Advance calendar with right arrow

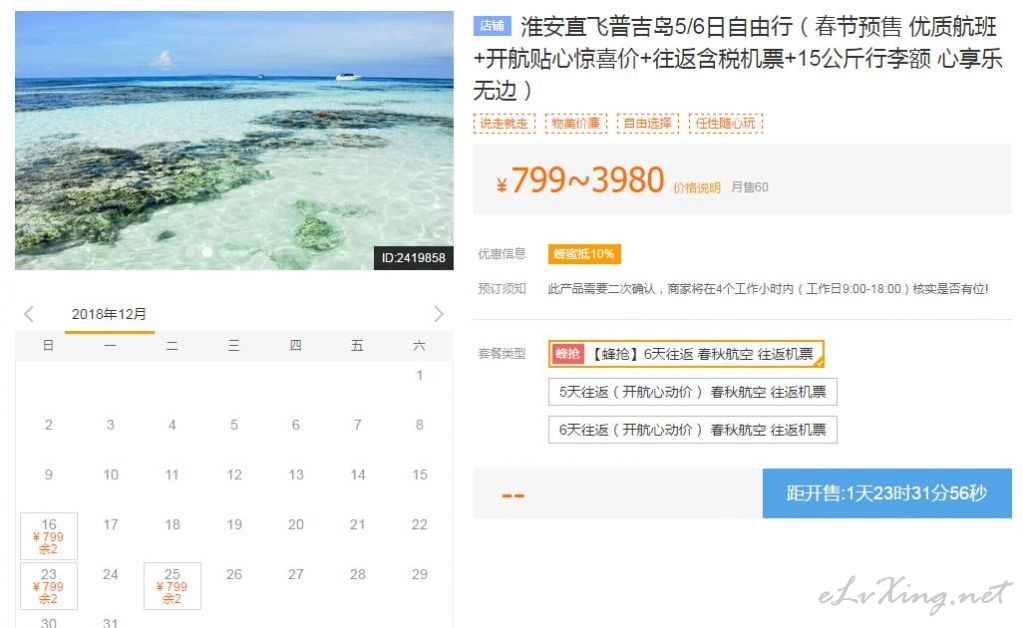pyautogui.click(x=438, y=314)
